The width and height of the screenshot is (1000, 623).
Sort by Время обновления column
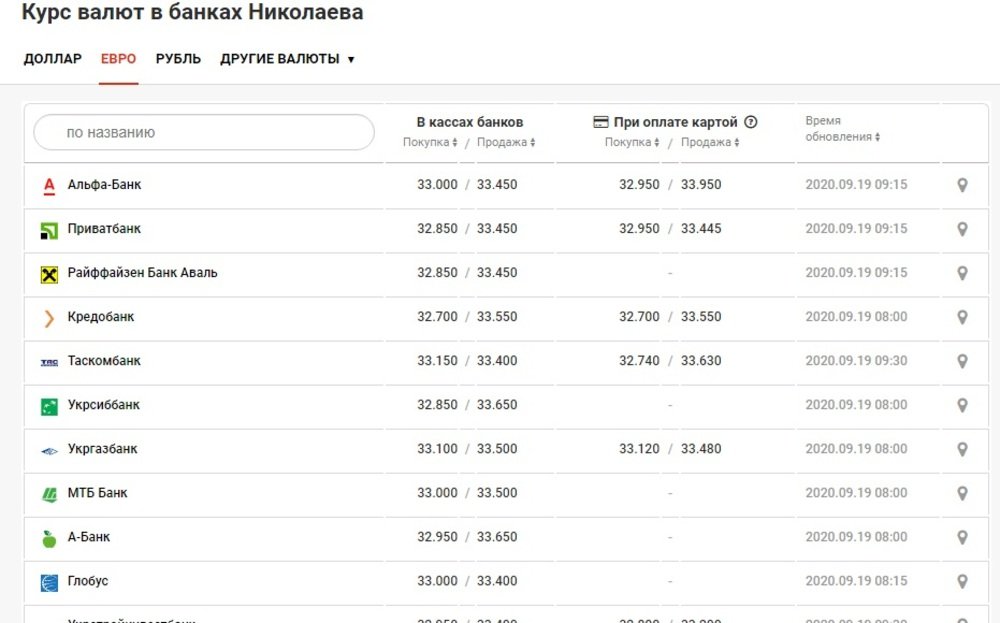[x=842, y=129]
